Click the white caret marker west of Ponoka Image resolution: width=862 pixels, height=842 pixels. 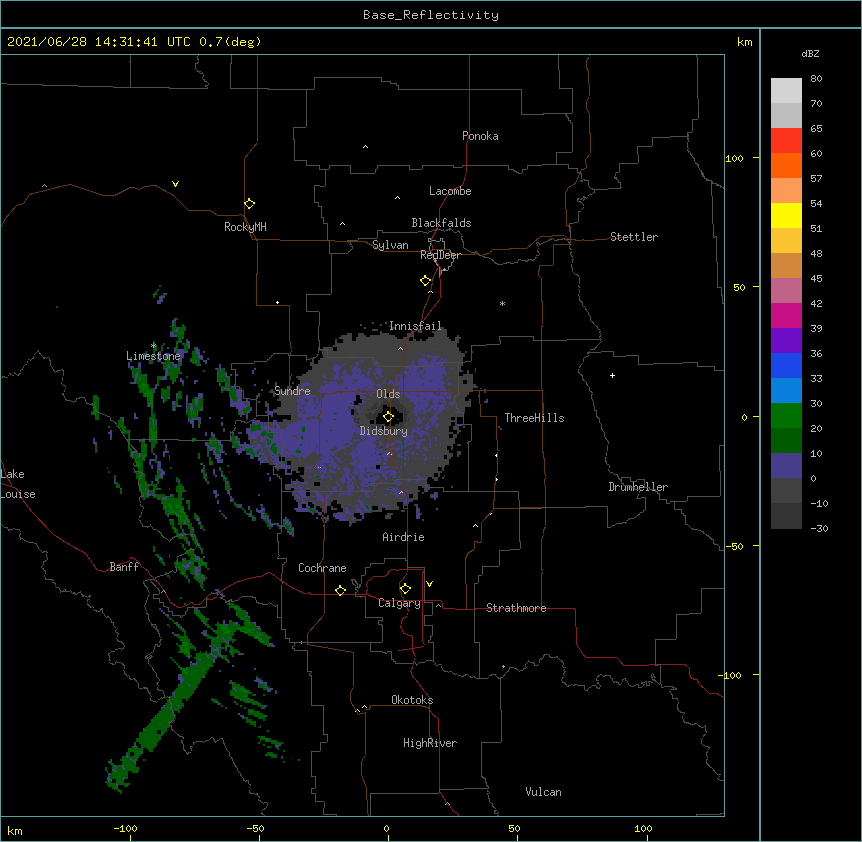pos(366,147)
